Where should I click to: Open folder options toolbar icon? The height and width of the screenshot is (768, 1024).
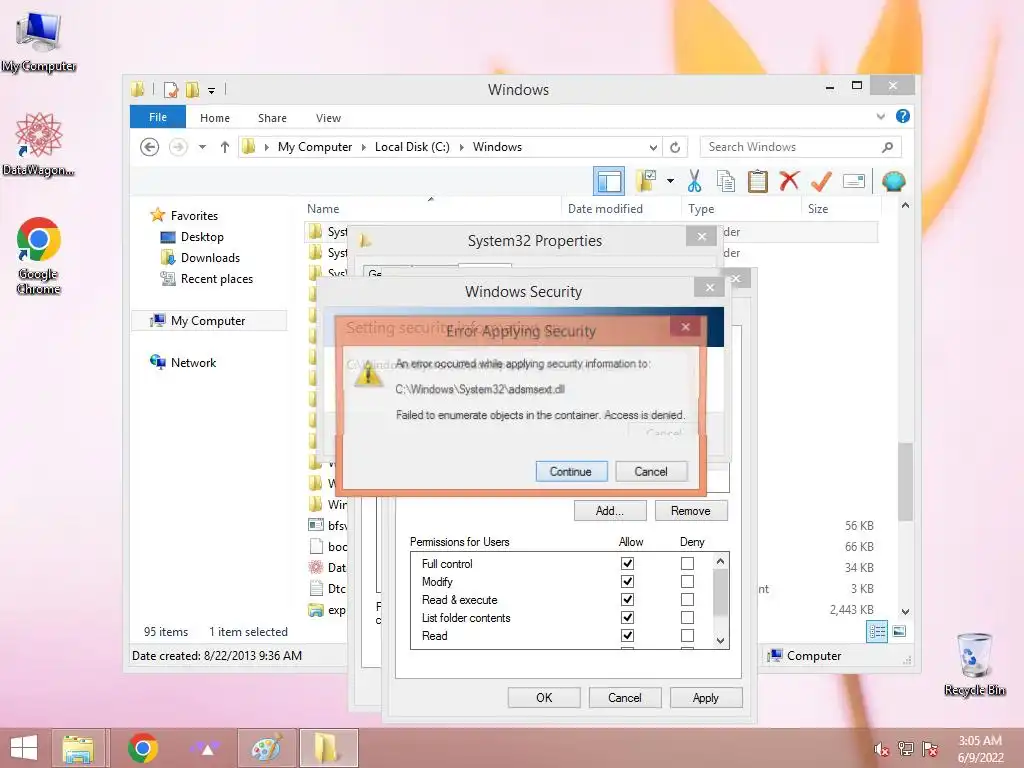[646, 181]
